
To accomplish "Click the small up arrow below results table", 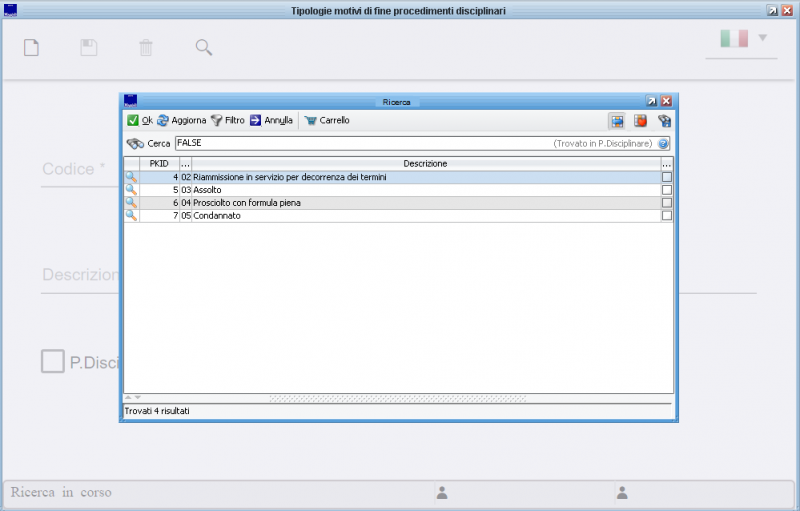I will click(x=129, y=397).
